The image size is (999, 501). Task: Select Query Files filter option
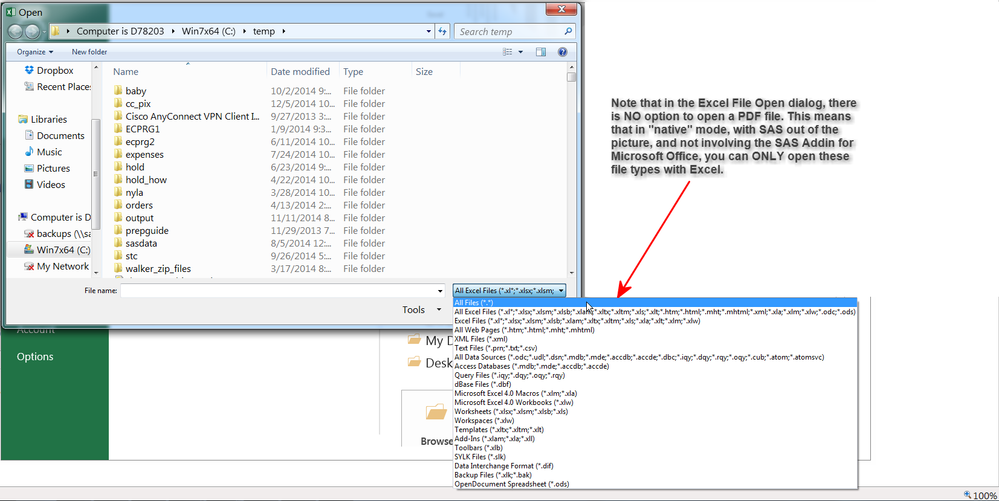pos(654,375)
